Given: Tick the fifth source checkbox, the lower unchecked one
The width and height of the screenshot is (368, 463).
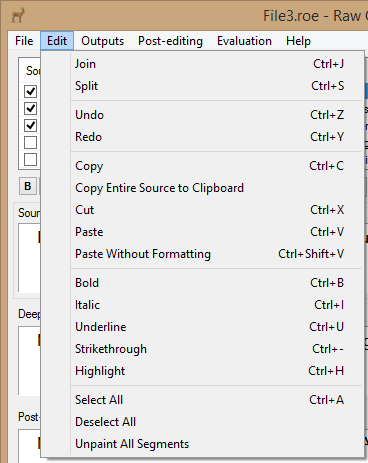Looking at the screenshot, I should [30, 160].
